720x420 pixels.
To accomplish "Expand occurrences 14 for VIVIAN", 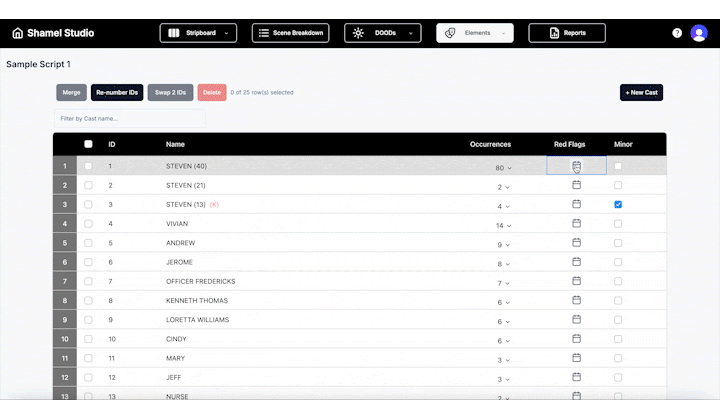I will pos(503,225).
